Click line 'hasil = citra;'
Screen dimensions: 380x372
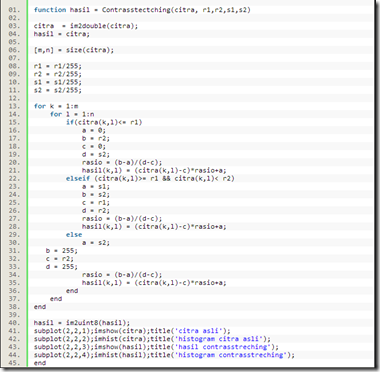(x=62, y=34)
